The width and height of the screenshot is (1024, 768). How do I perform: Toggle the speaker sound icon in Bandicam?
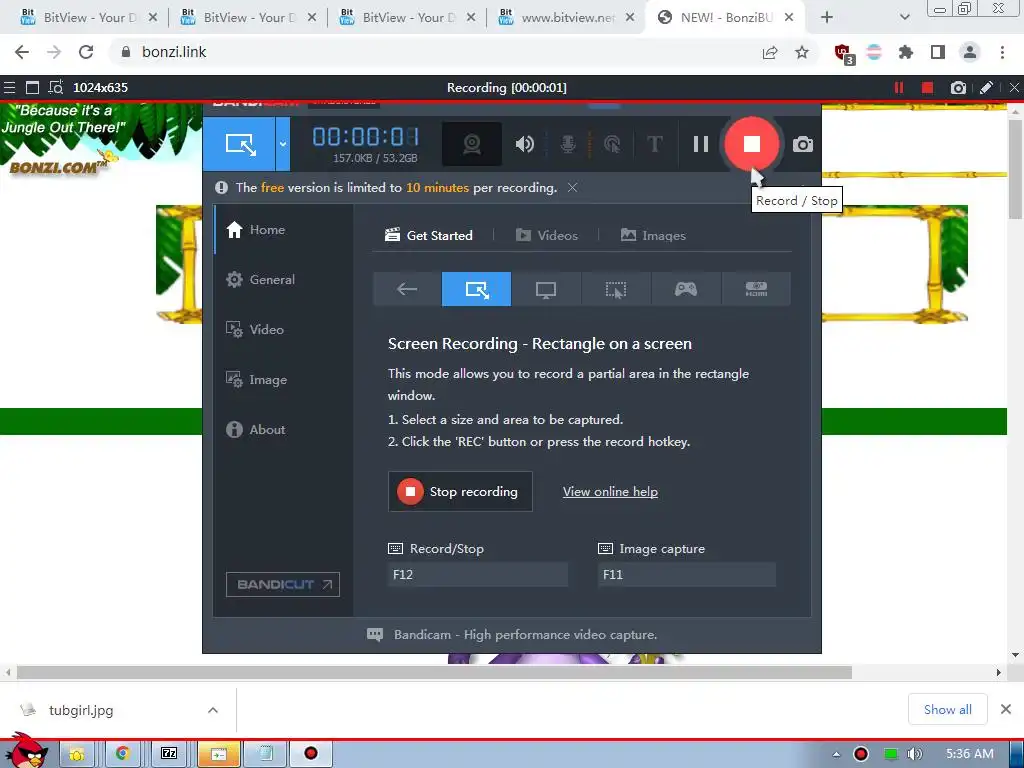[x=524, y=144]
